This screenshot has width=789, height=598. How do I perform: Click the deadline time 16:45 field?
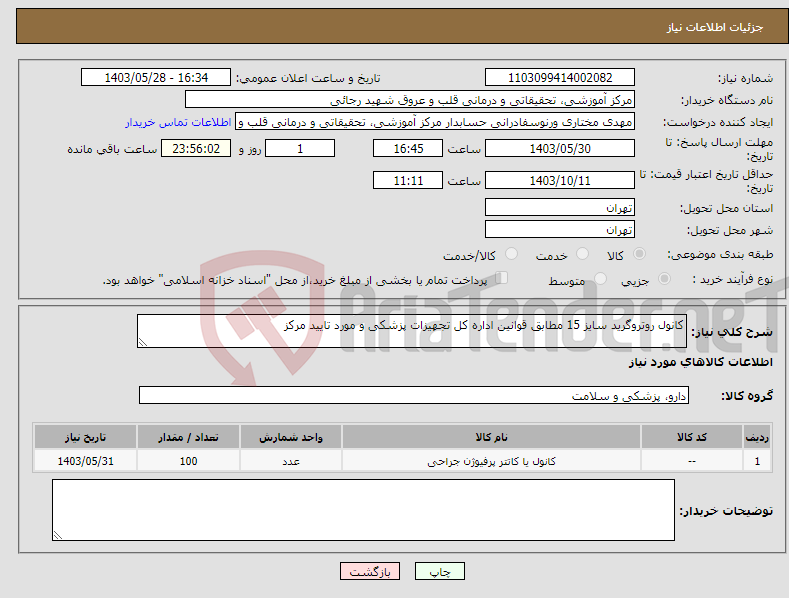tap(408, 148)
